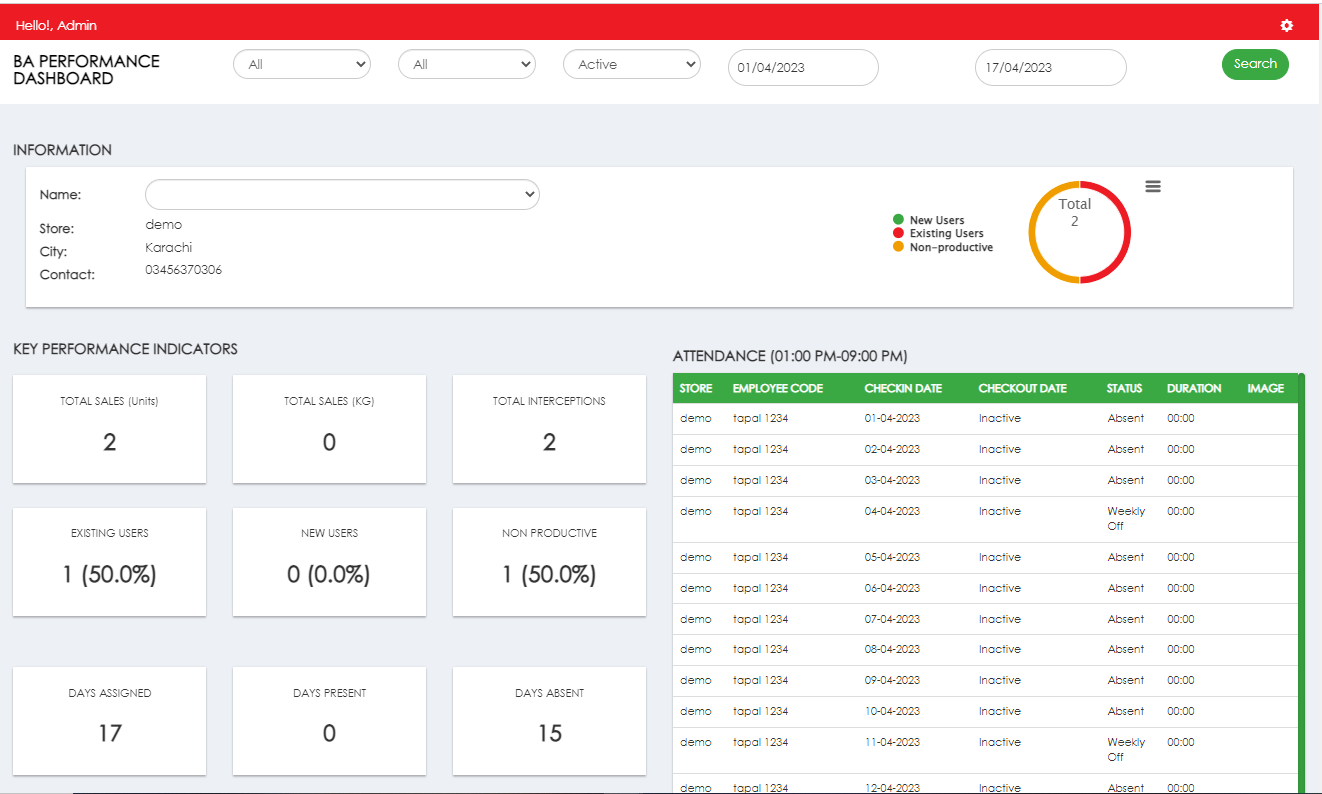Click the 07-04-2023 checkin date cell
1322x794 pixels.
[892, 619]
